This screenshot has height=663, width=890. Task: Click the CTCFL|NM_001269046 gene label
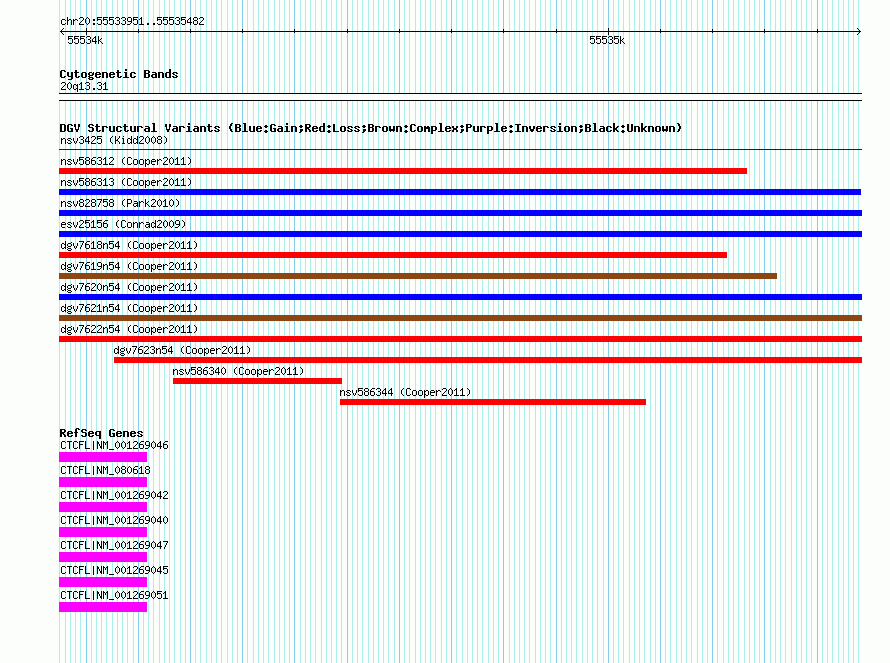click(x=114, y=445)
